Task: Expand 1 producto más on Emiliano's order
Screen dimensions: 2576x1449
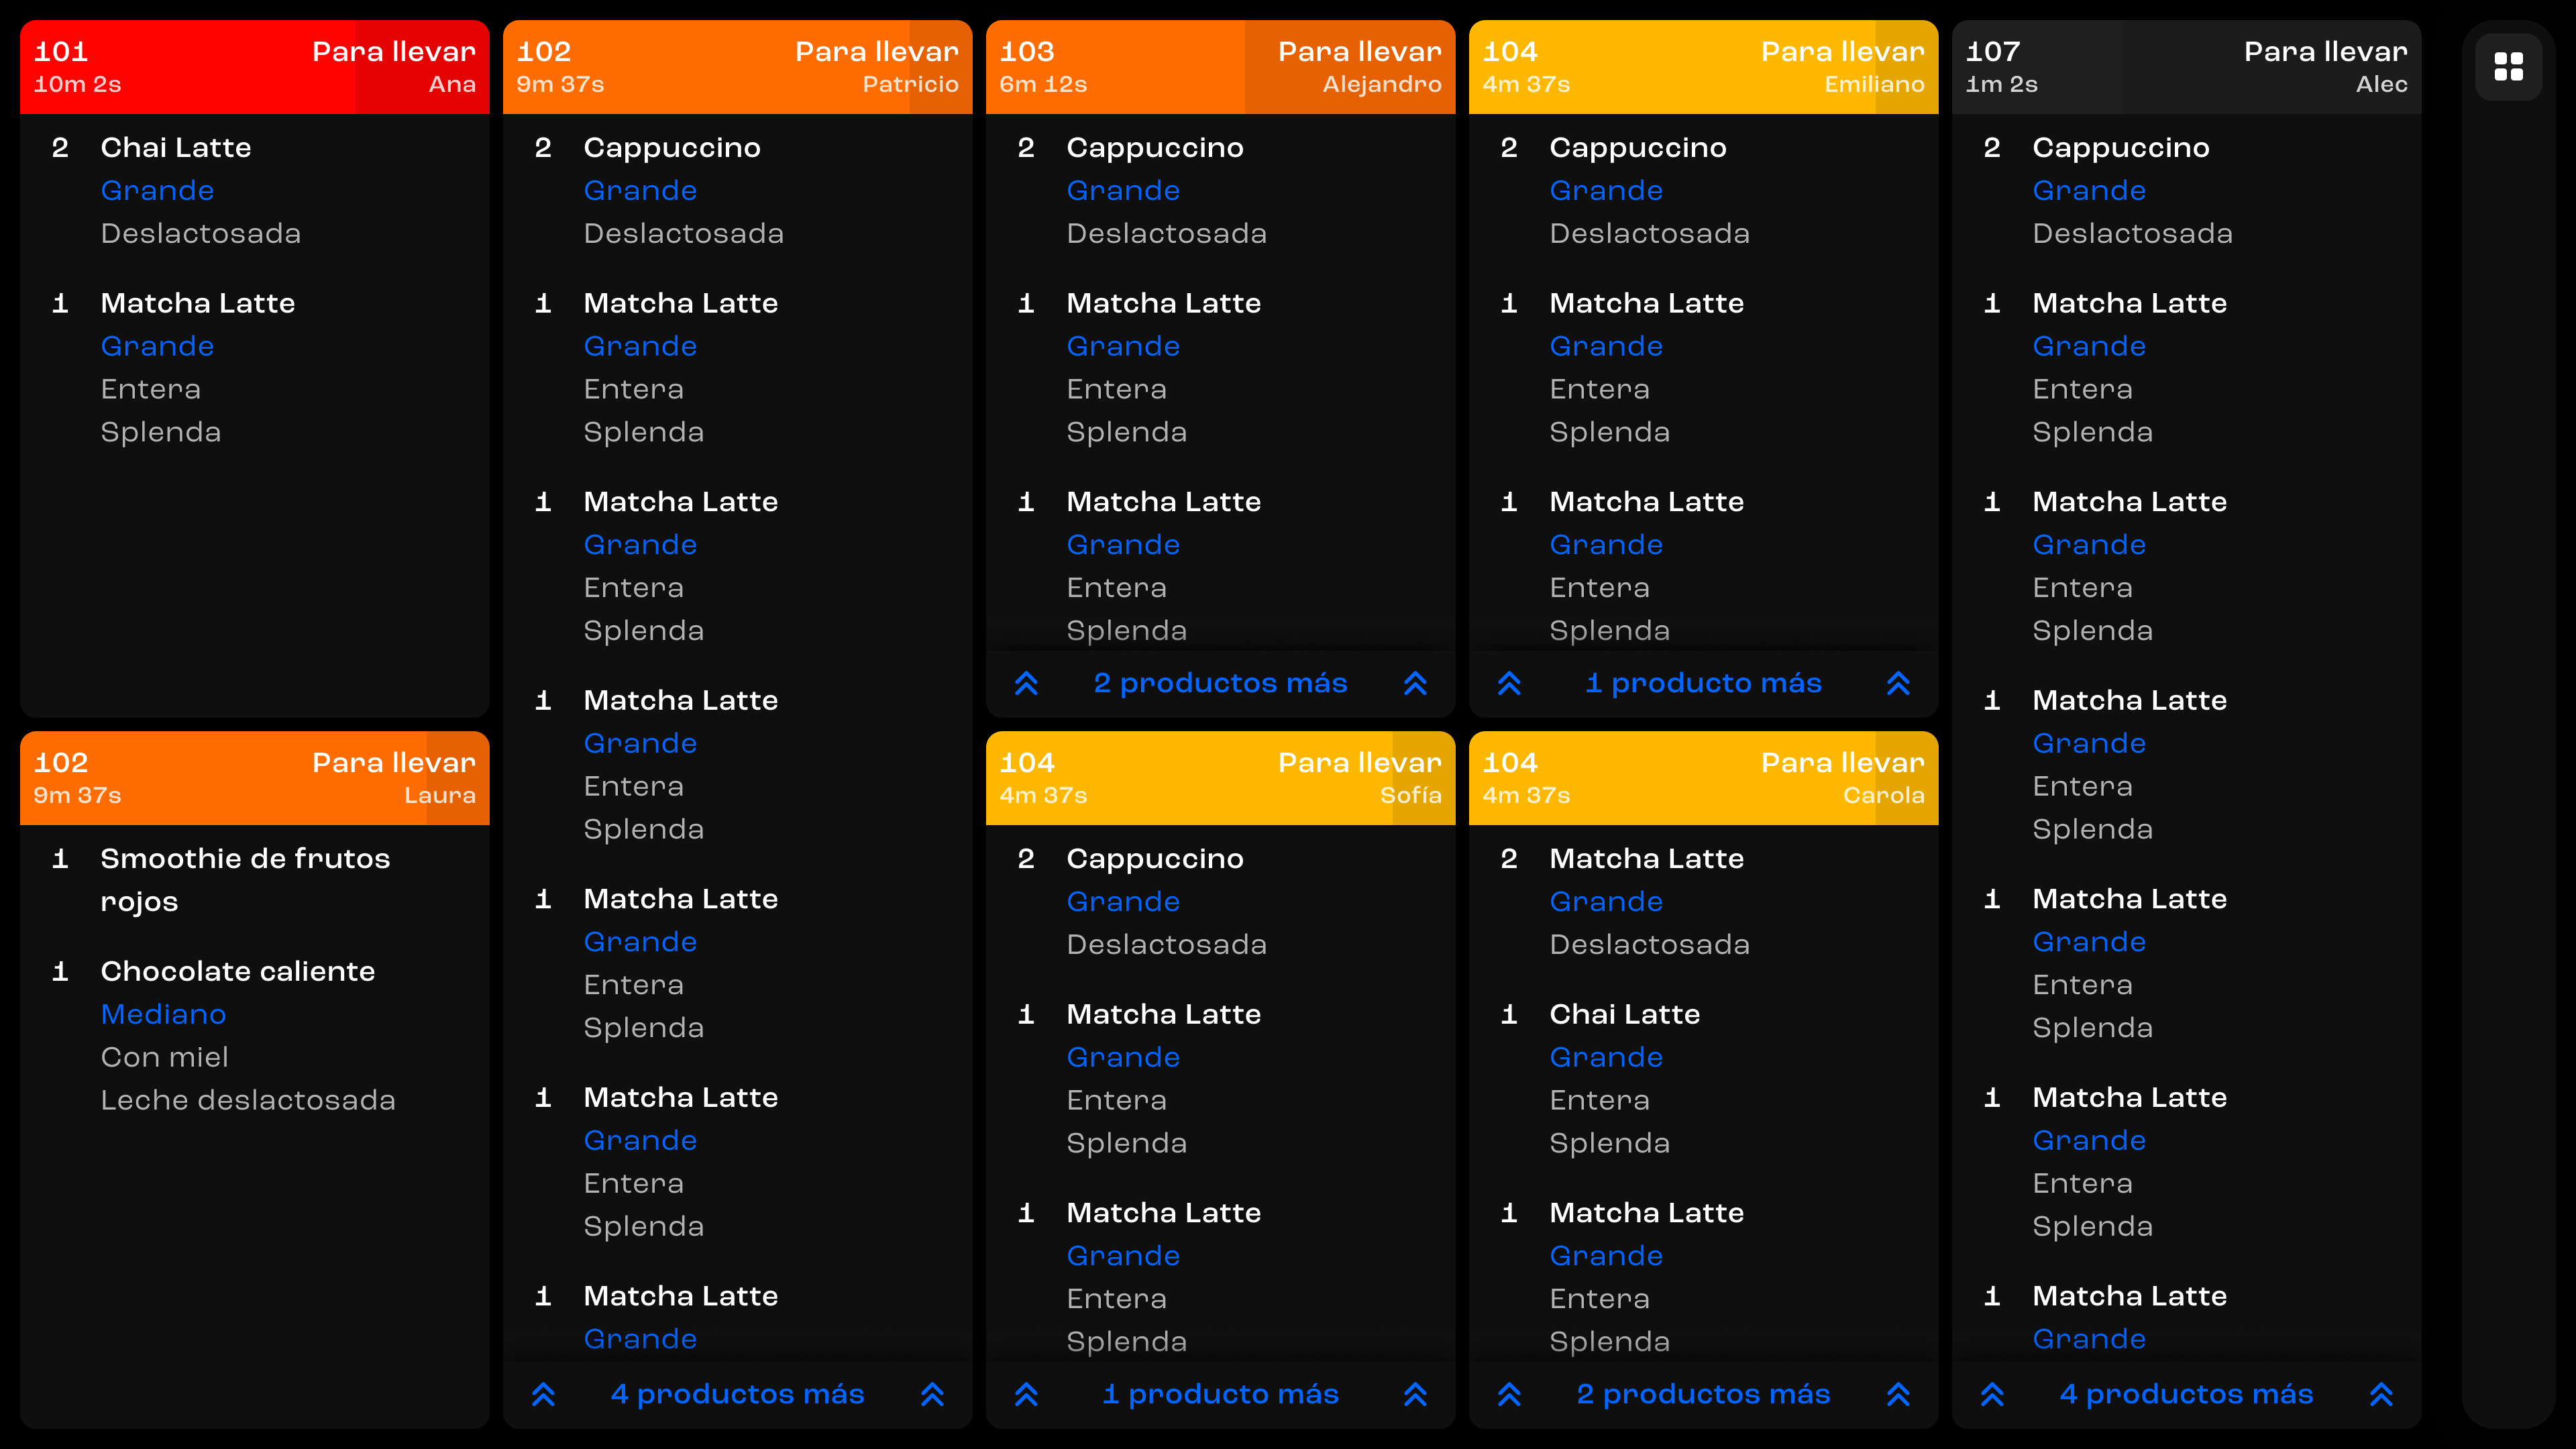Action: pyautogui.click(x=1703, y=683)
